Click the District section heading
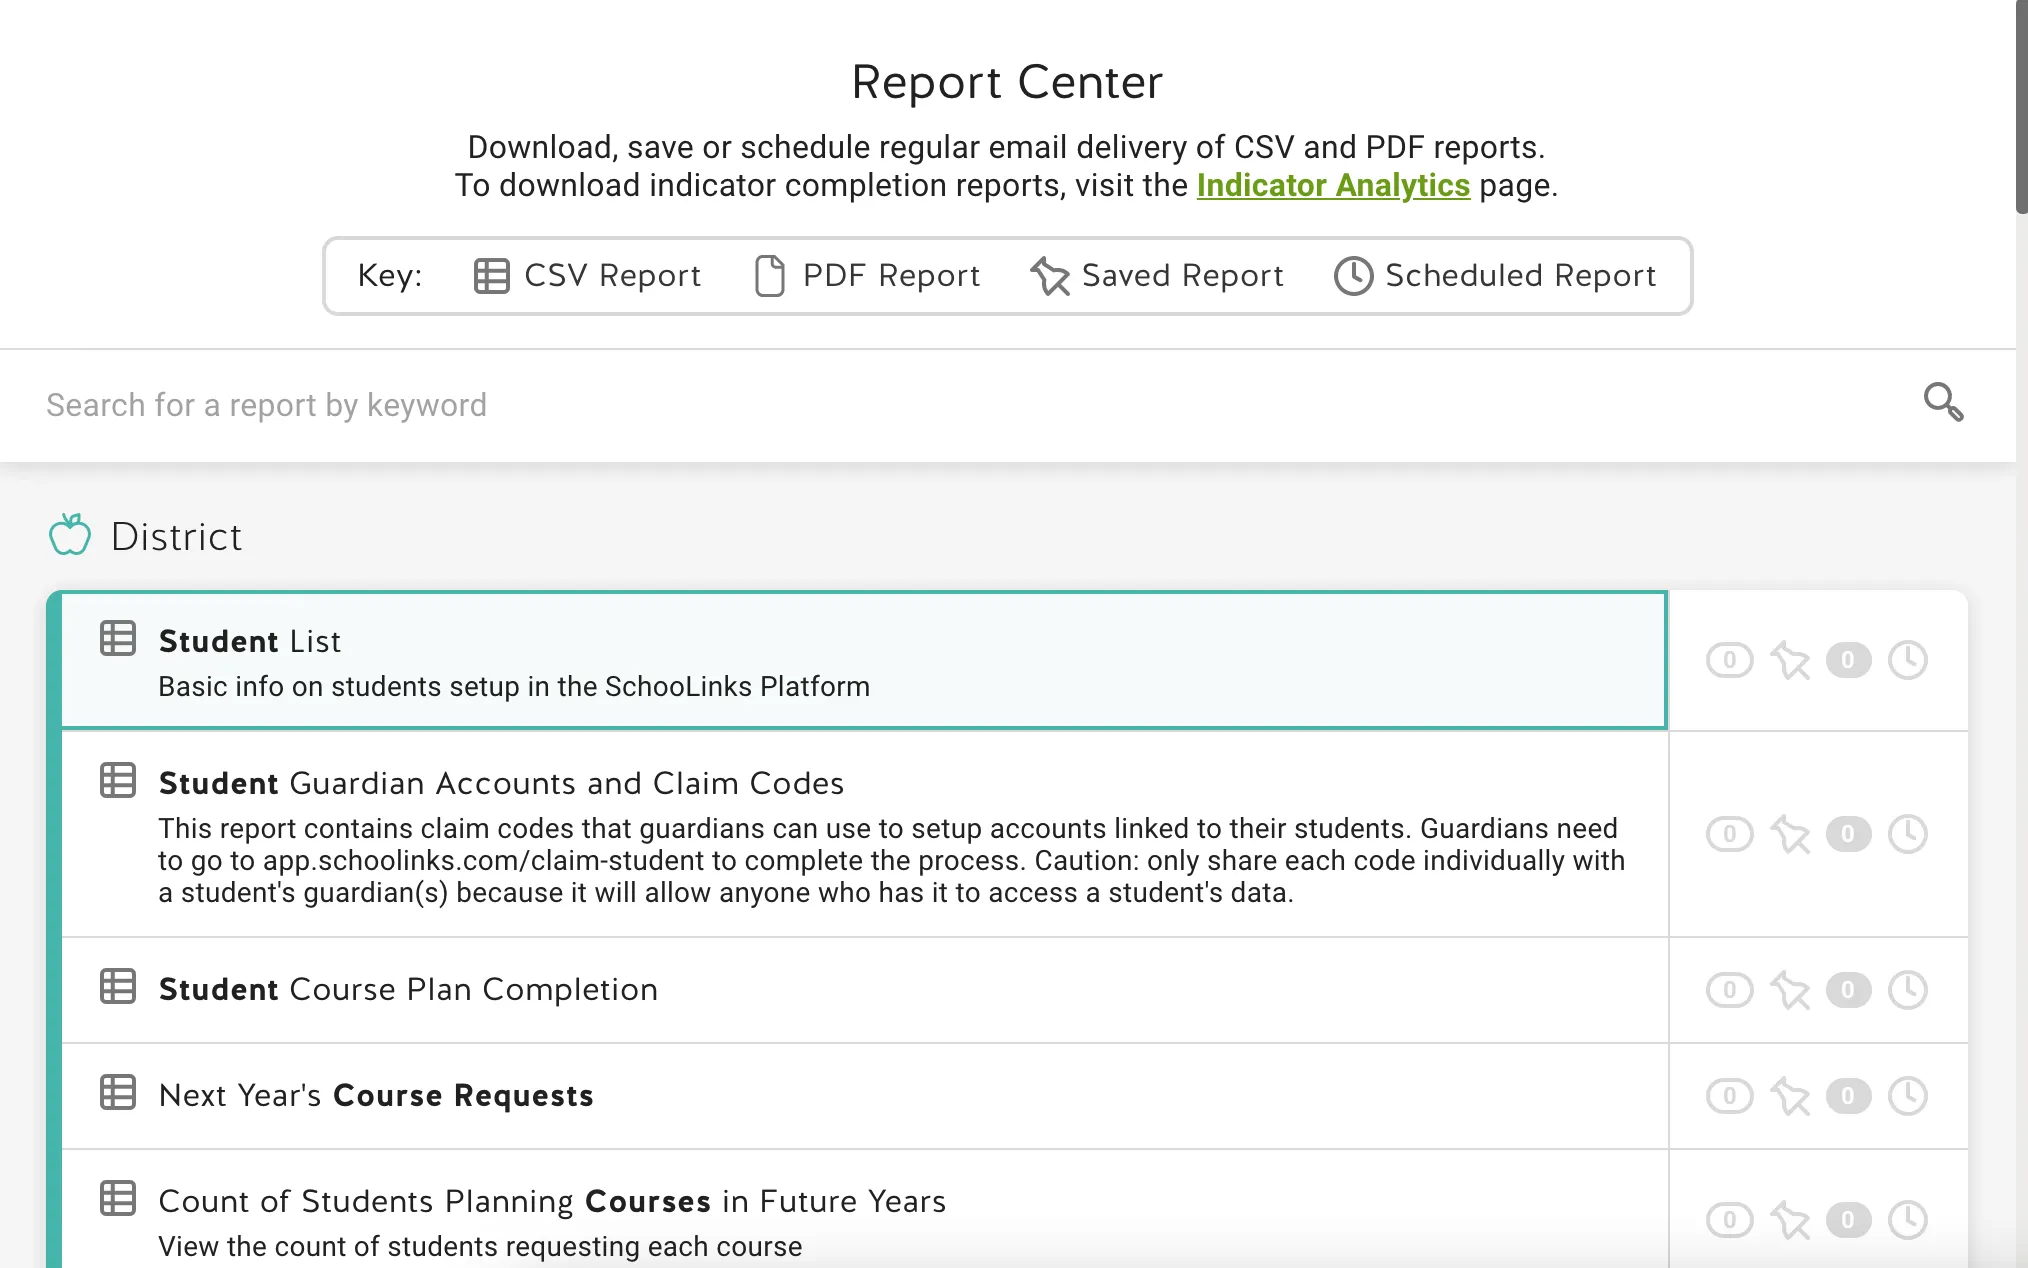This screenshot has height=1268, width=2028. [x=176, y=537]
